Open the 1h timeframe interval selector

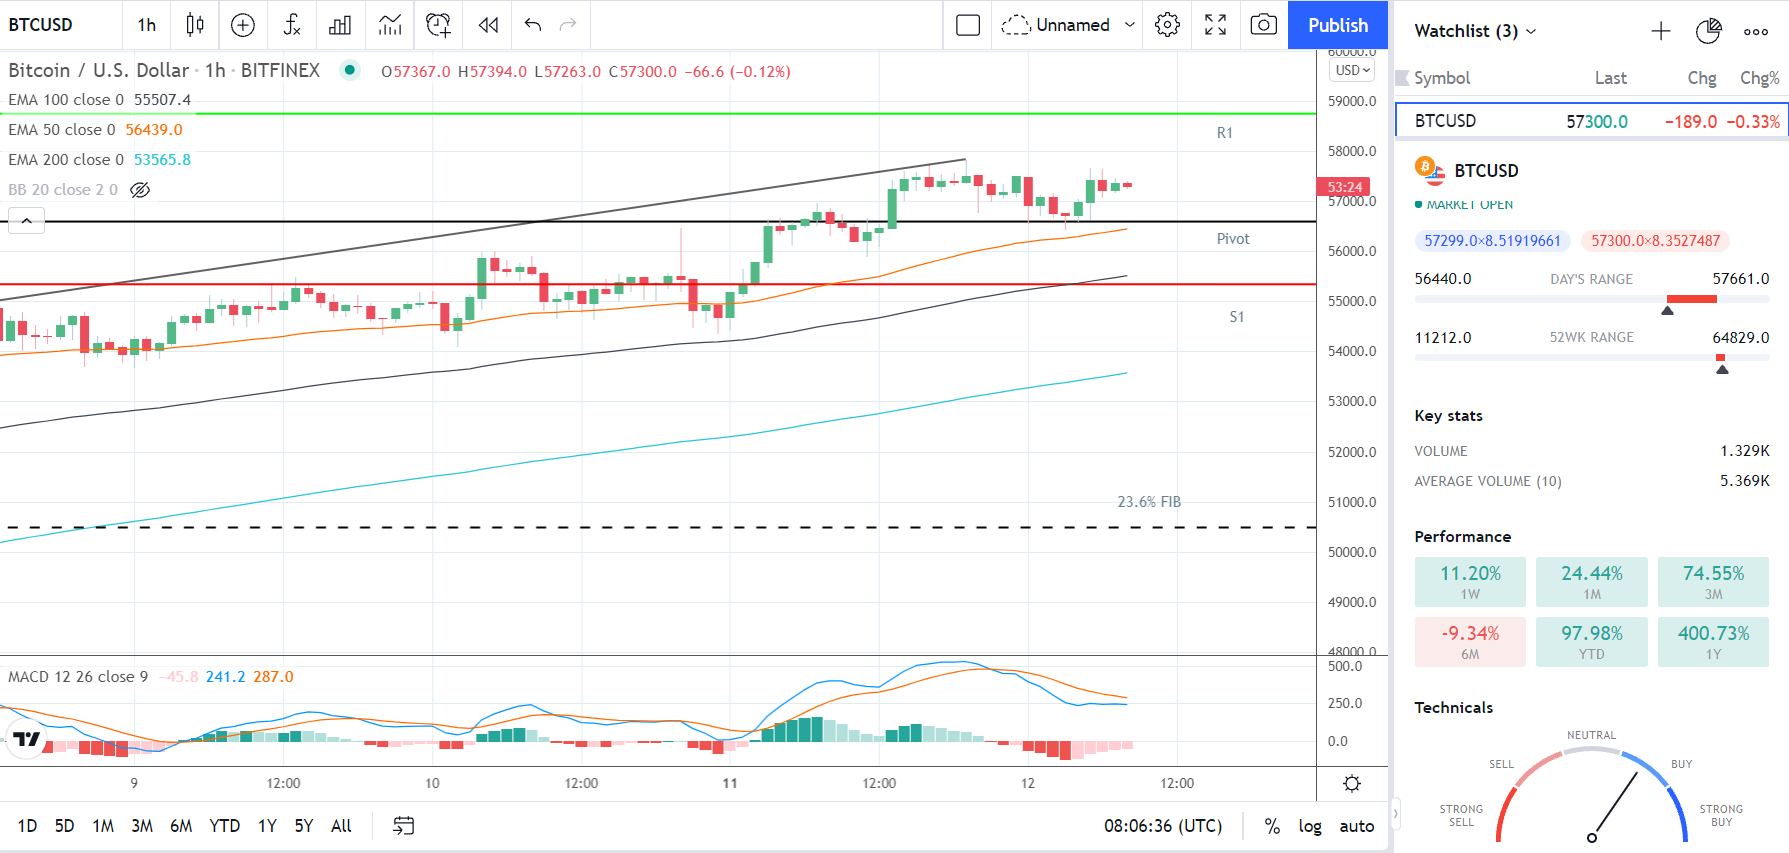coord(147,25)
